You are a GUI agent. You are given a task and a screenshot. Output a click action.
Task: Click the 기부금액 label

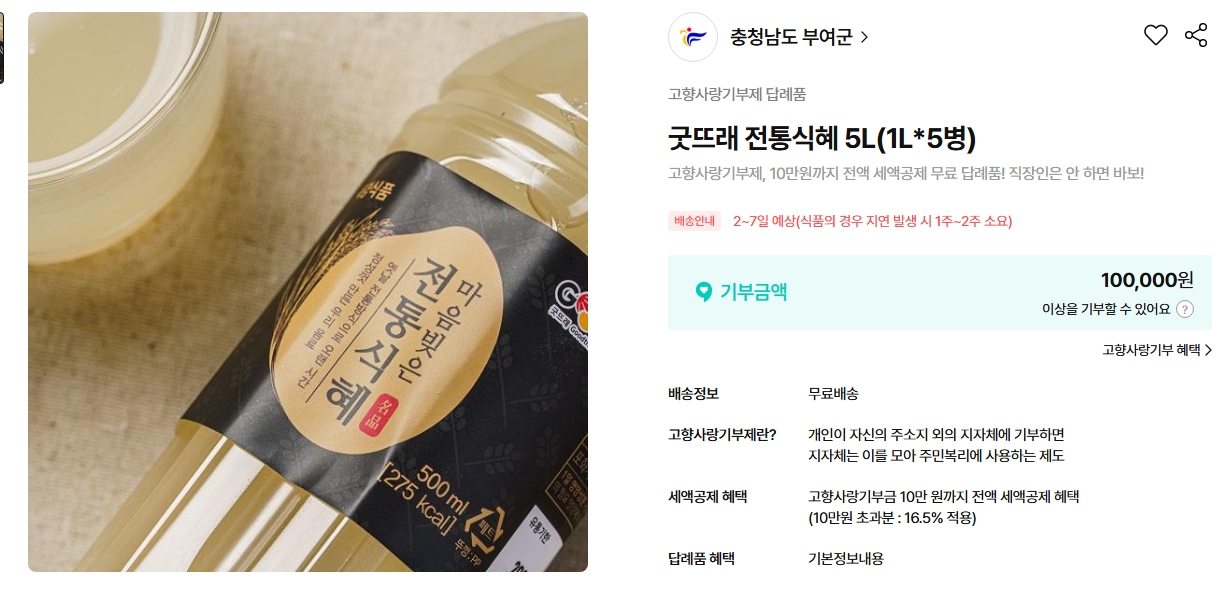[x=753, y=292]
